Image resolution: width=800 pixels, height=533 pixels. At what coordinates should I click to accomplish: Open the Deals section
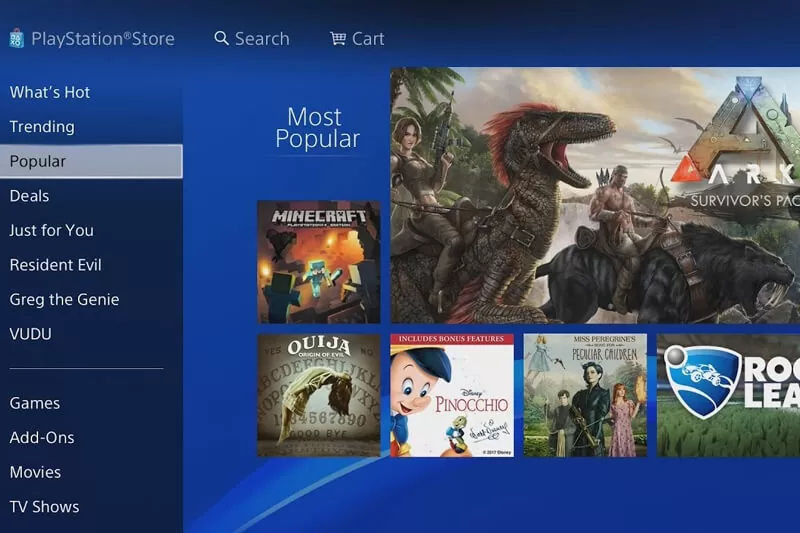pos(30,196)
